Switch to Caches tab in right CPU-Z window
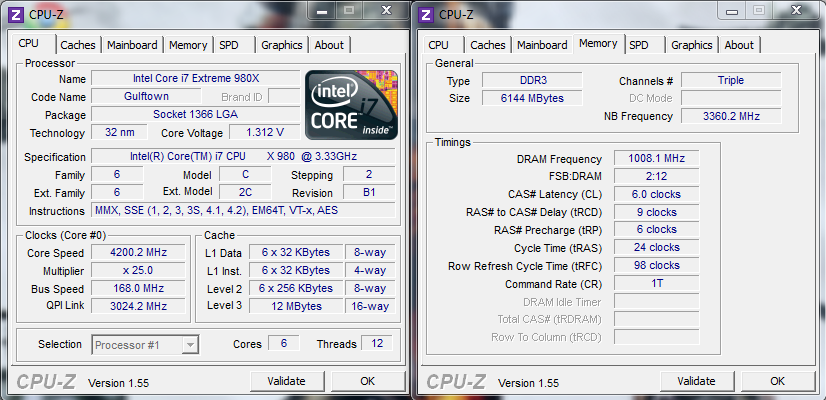826x400 pixels. point(488,45)
